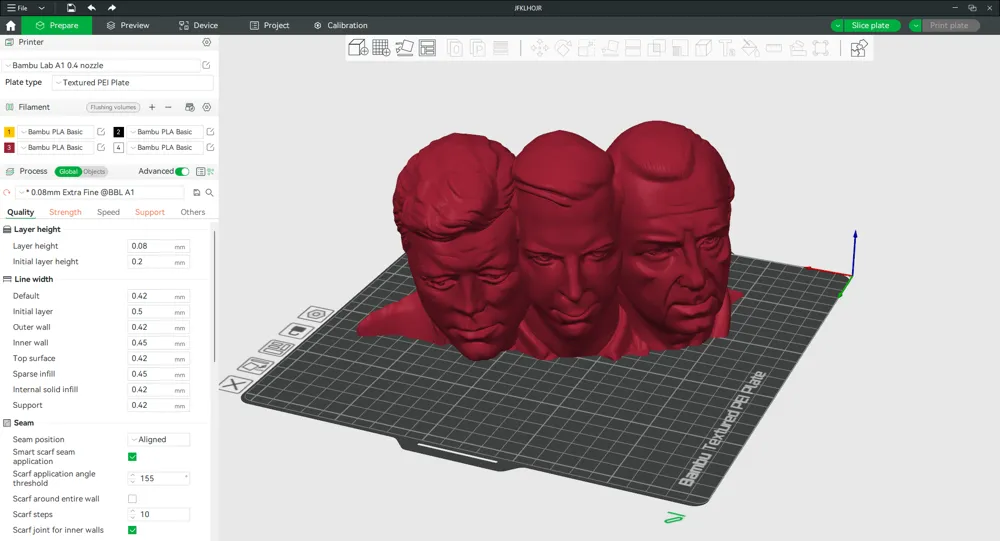Open the Support settings tab

tap(150, 212)
